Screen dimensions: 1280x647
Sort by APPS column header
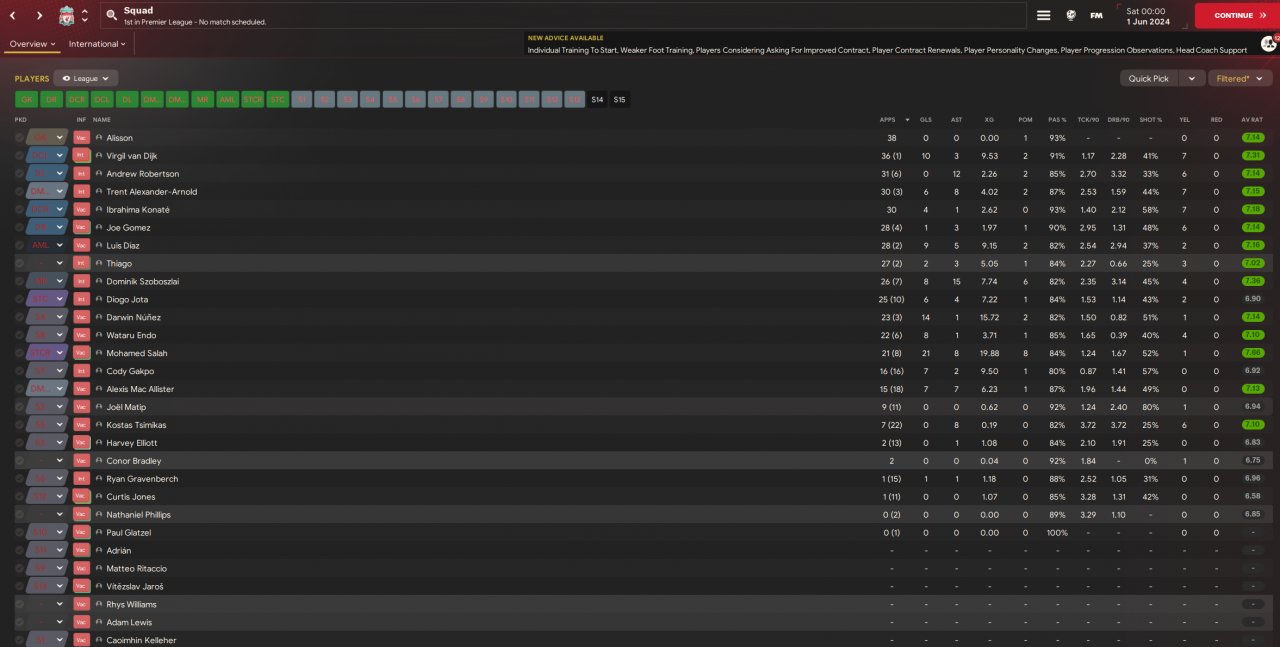(x=888, y=119)
